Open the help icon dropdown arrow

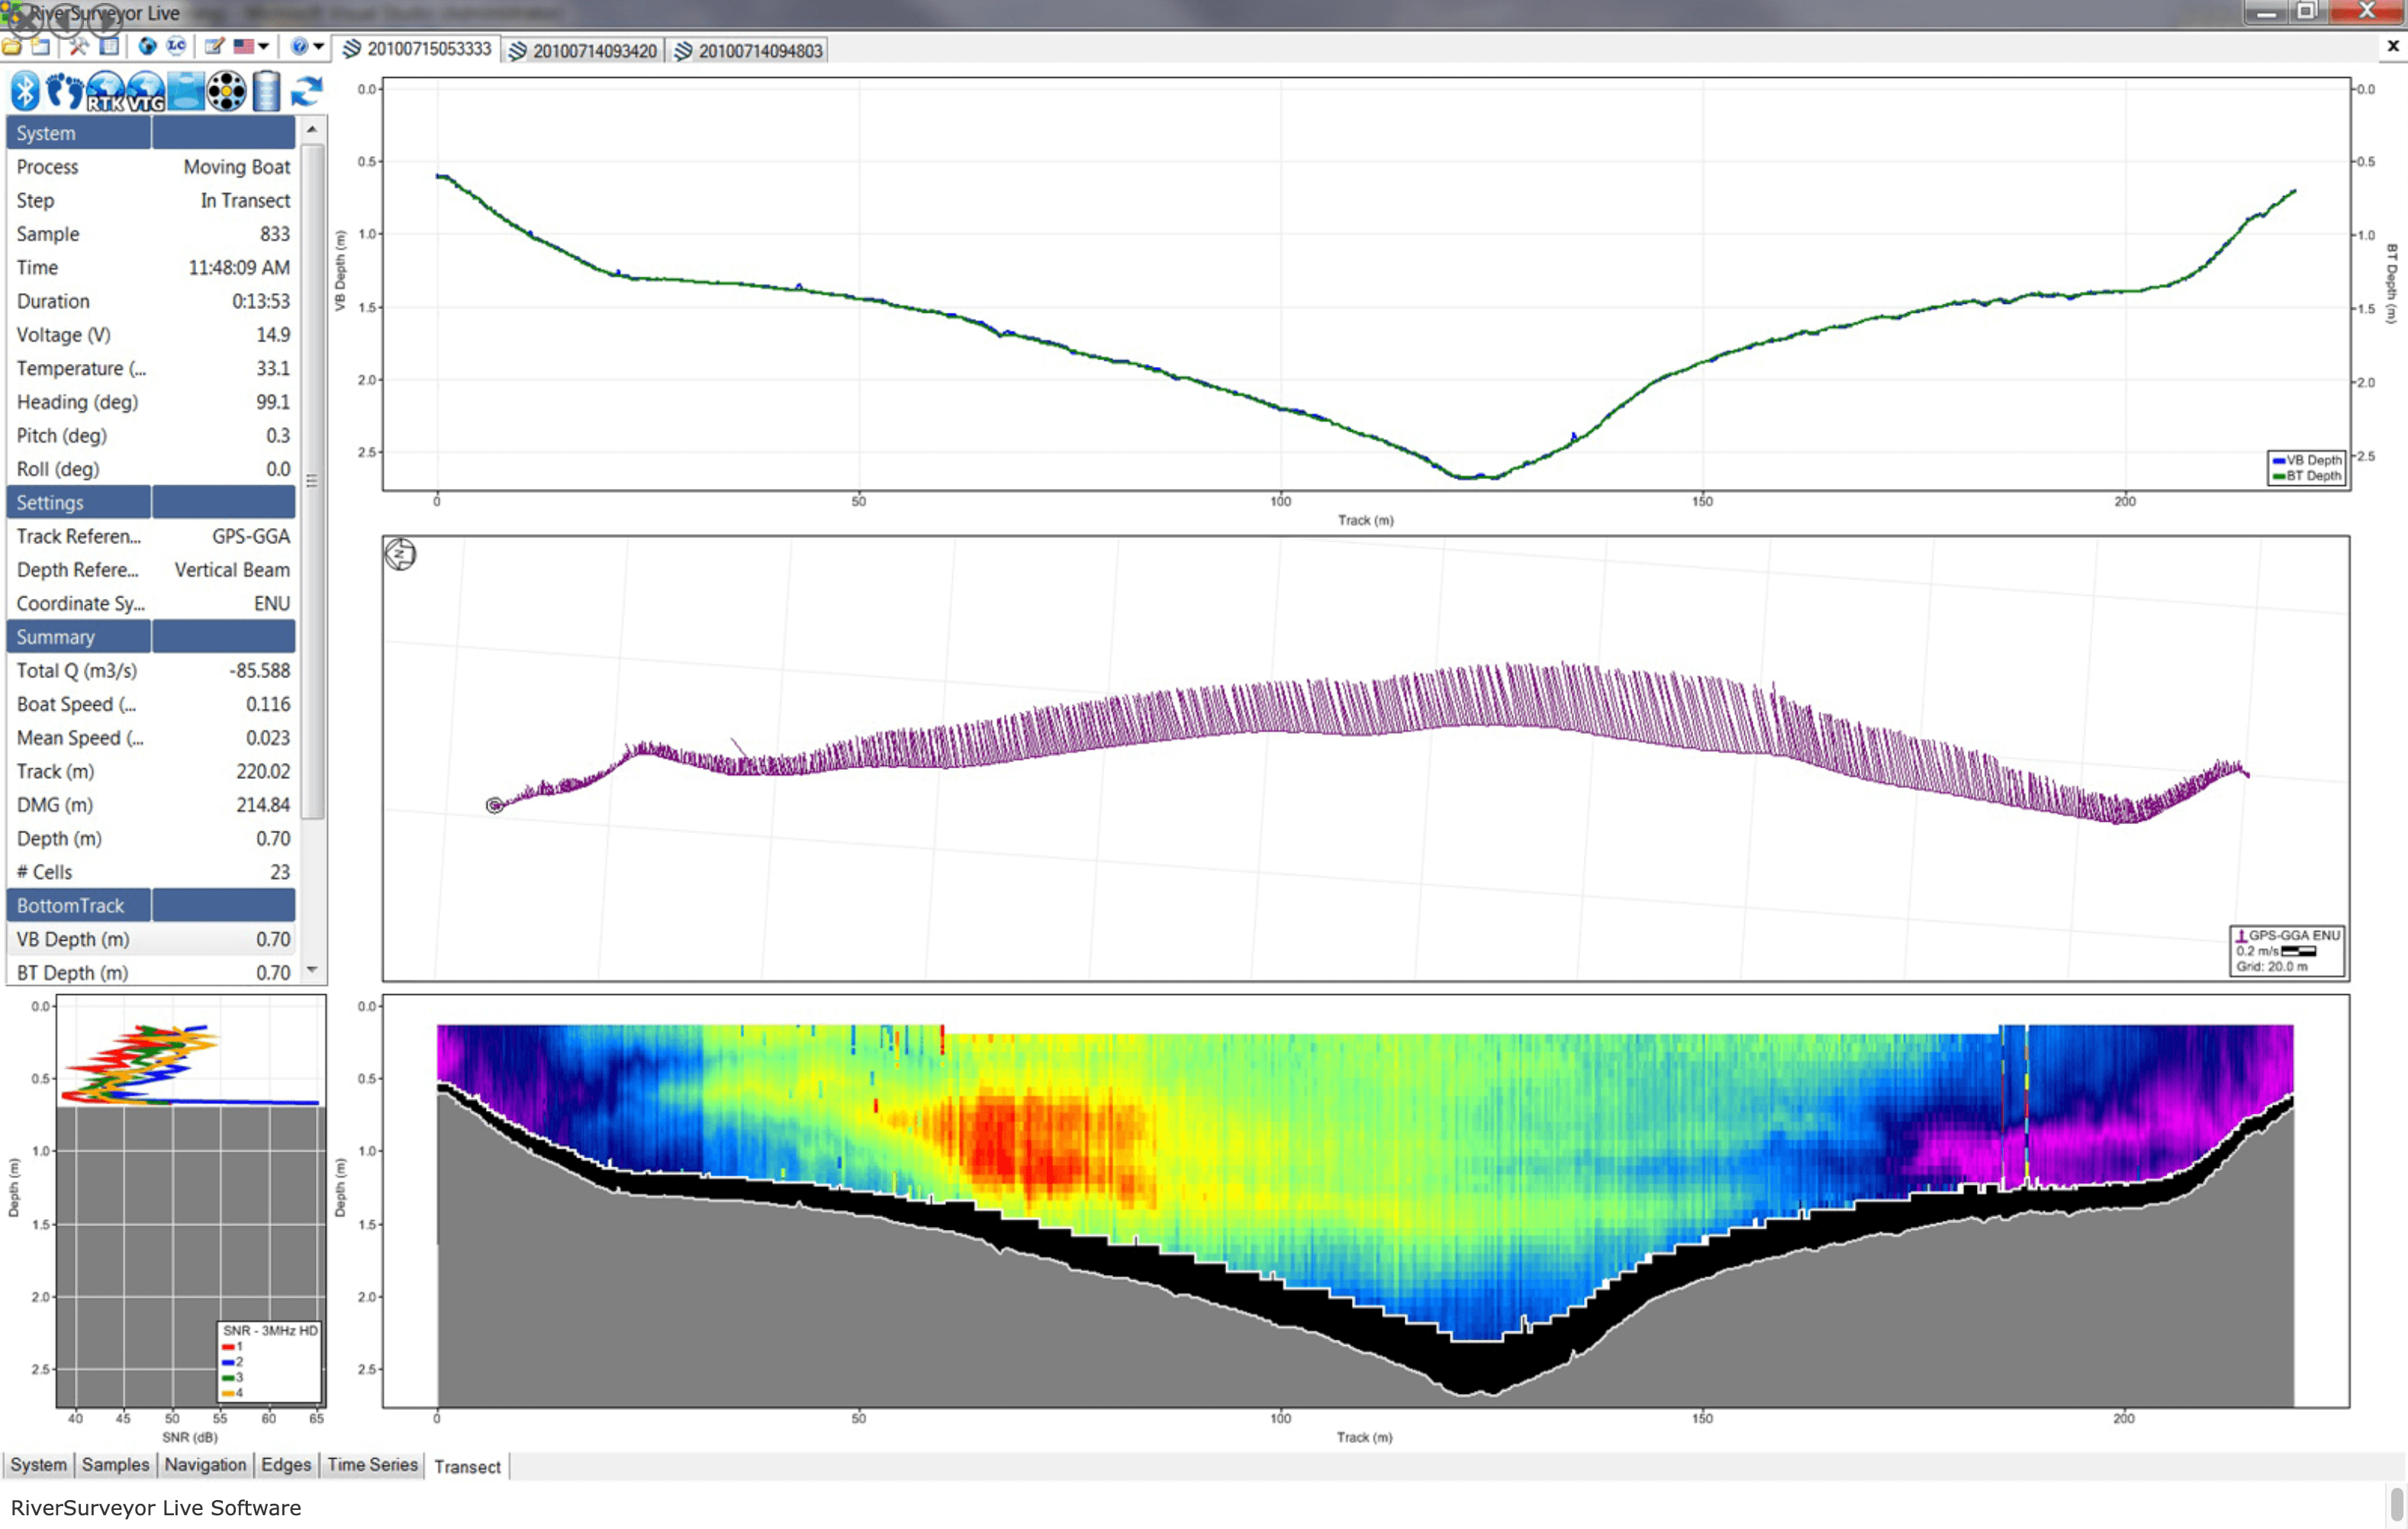point(318,47)
